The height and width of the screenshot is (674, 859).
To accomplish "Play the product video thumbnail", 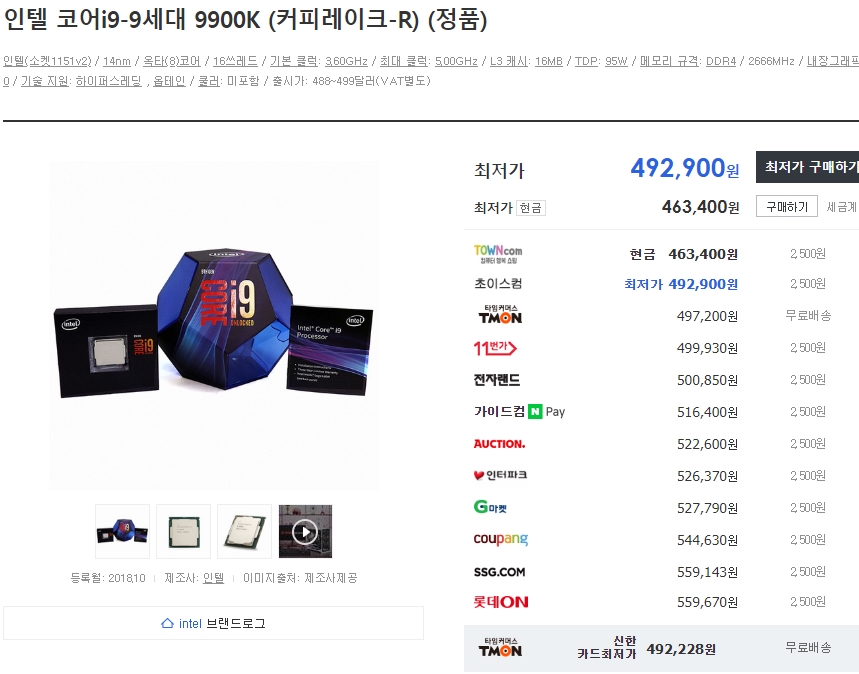I will click(x=305, y=532).
